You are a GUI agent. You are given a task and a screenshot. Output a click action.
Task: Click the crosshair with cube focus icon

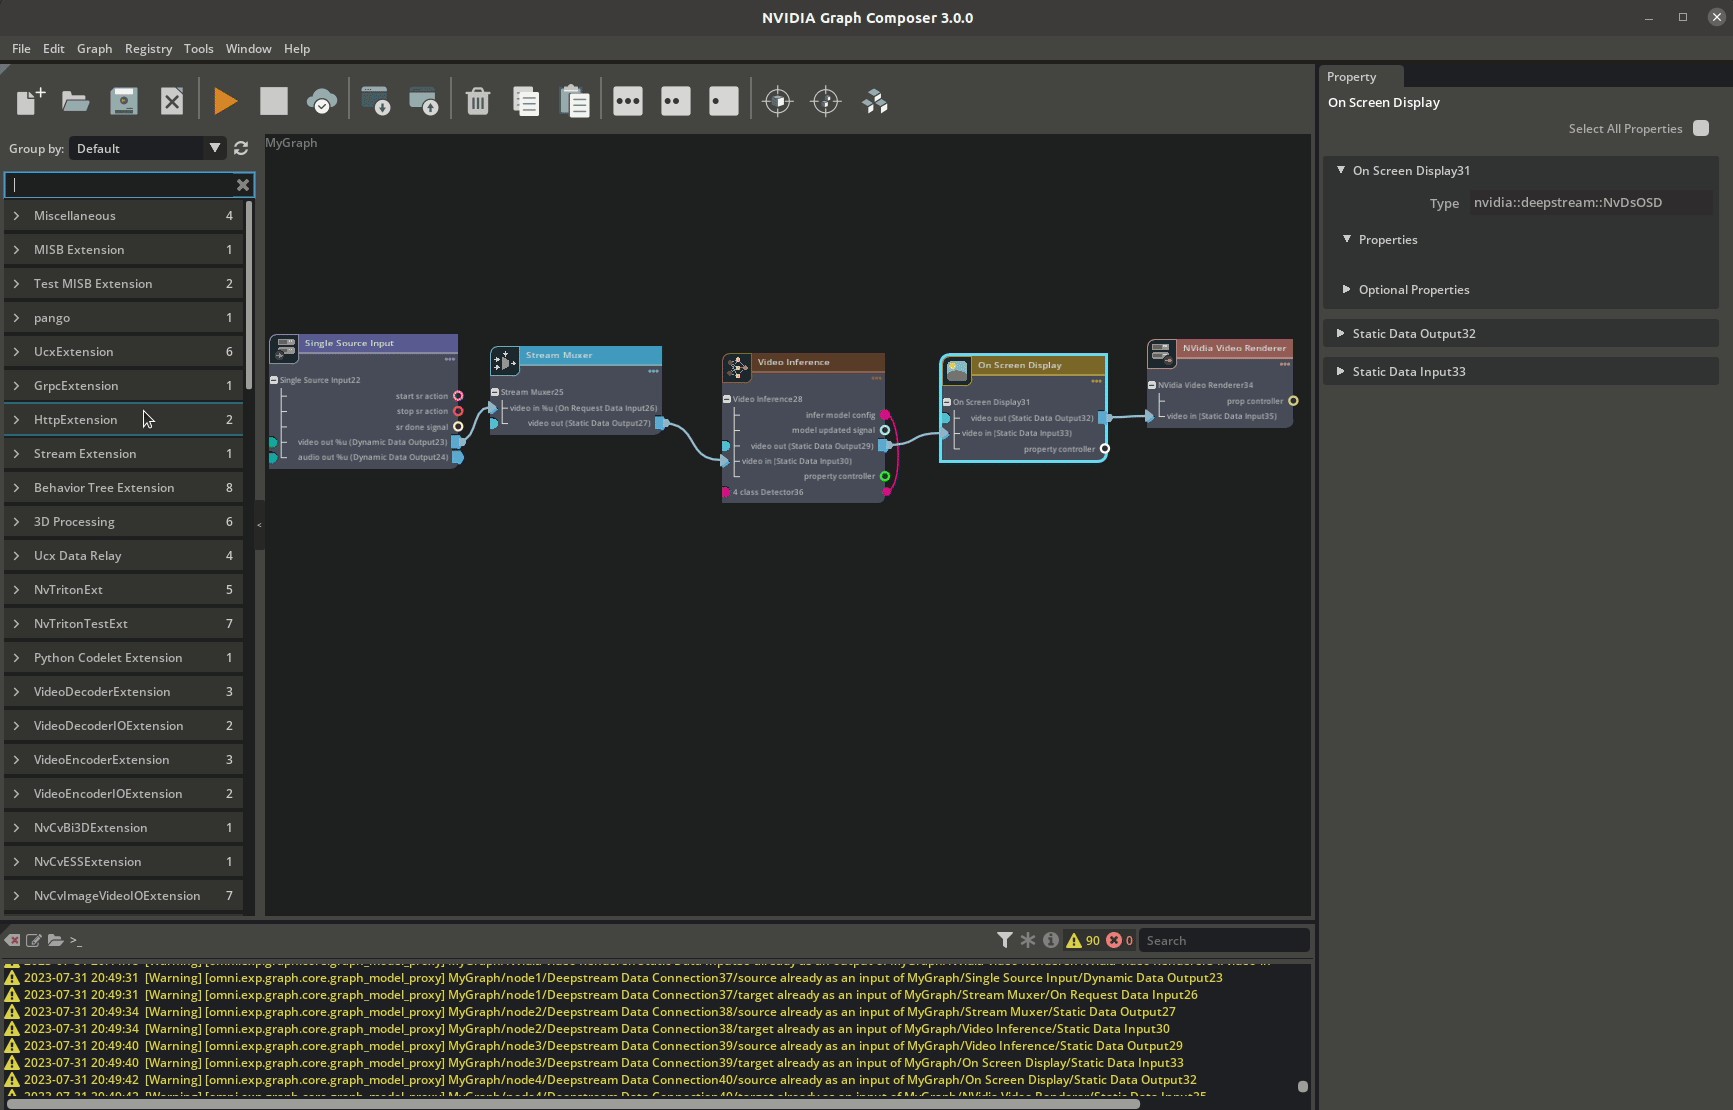778,101
